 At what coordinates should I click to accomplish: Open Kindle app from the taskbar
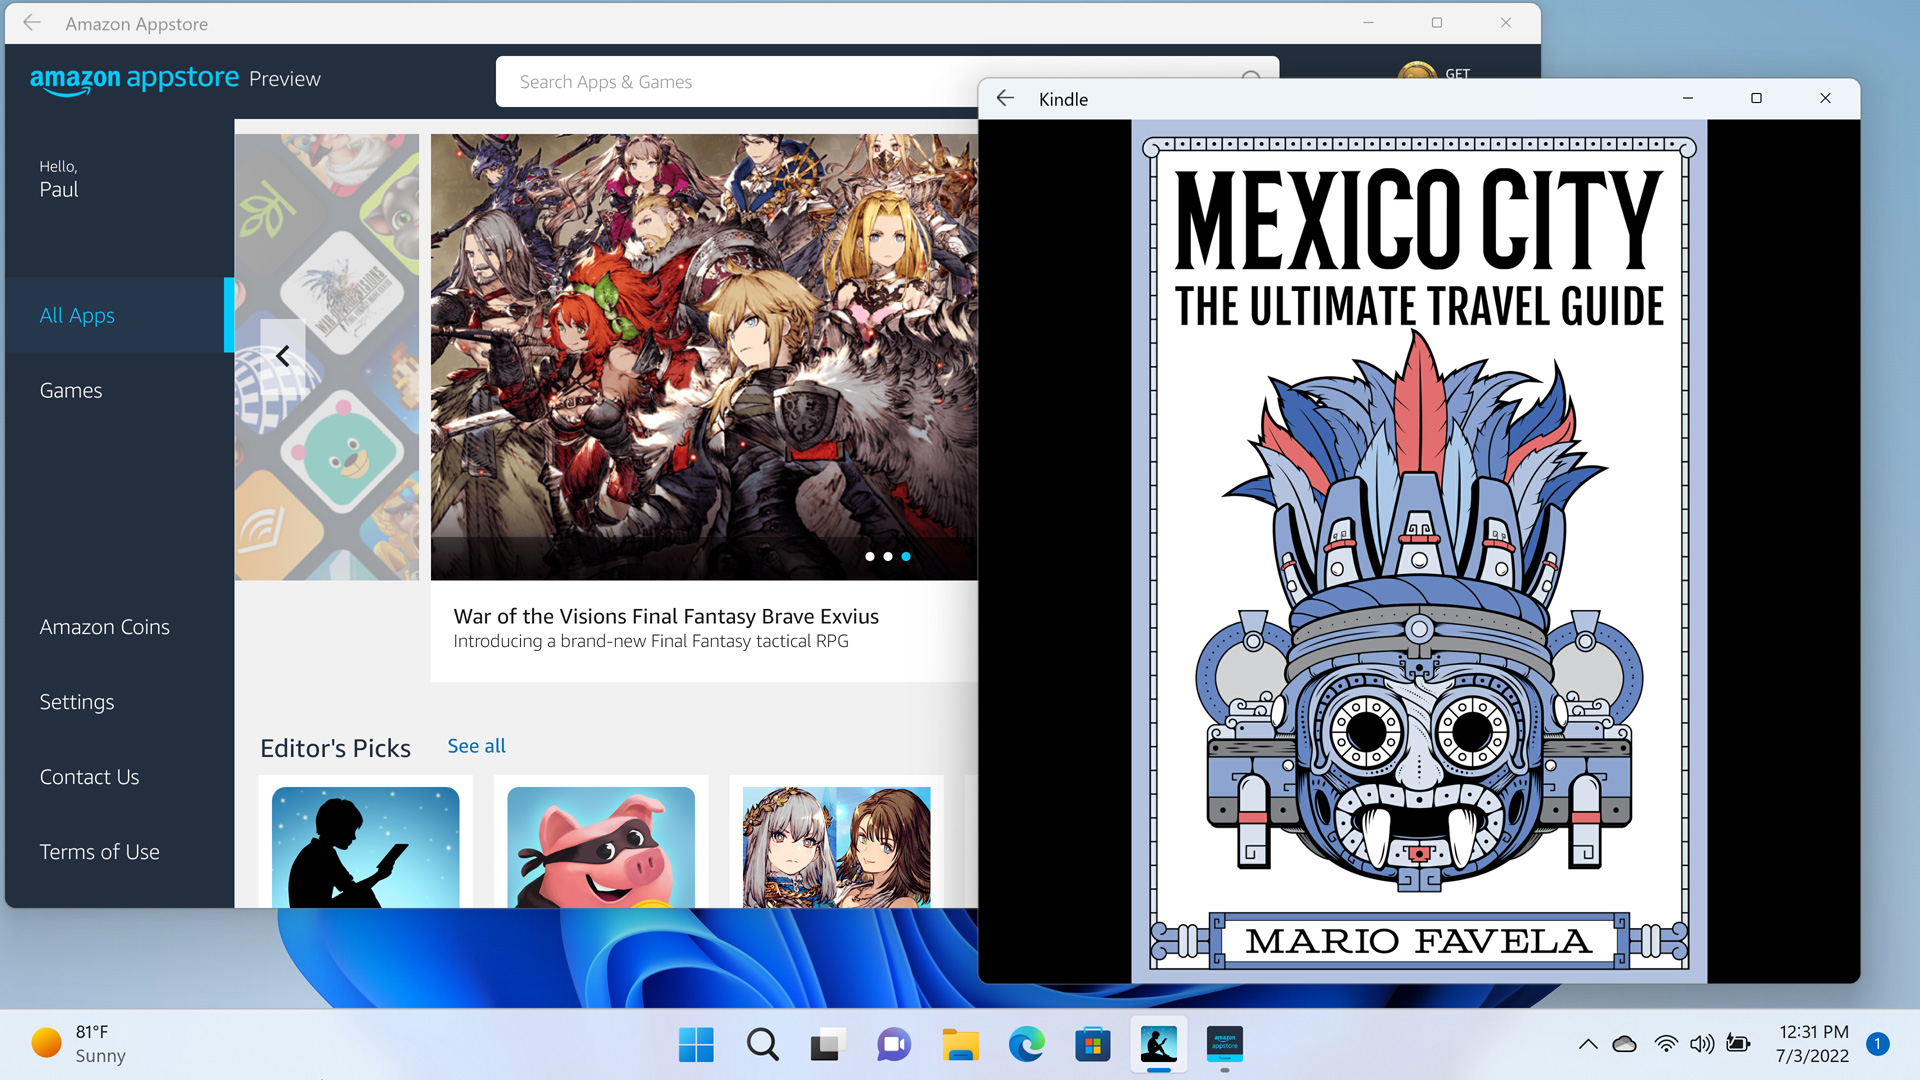(x=1159, y=1045)
